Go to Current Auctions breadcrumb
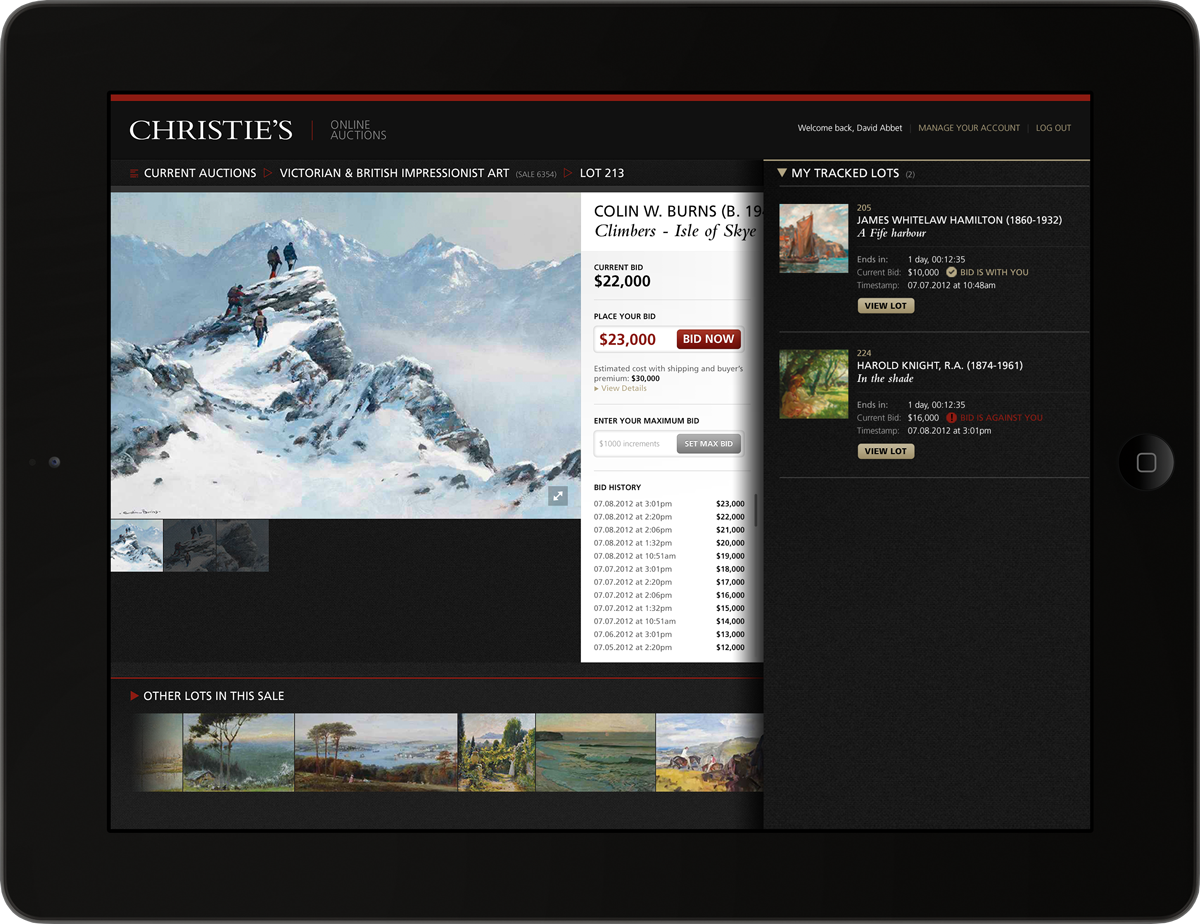 point(200,173)
